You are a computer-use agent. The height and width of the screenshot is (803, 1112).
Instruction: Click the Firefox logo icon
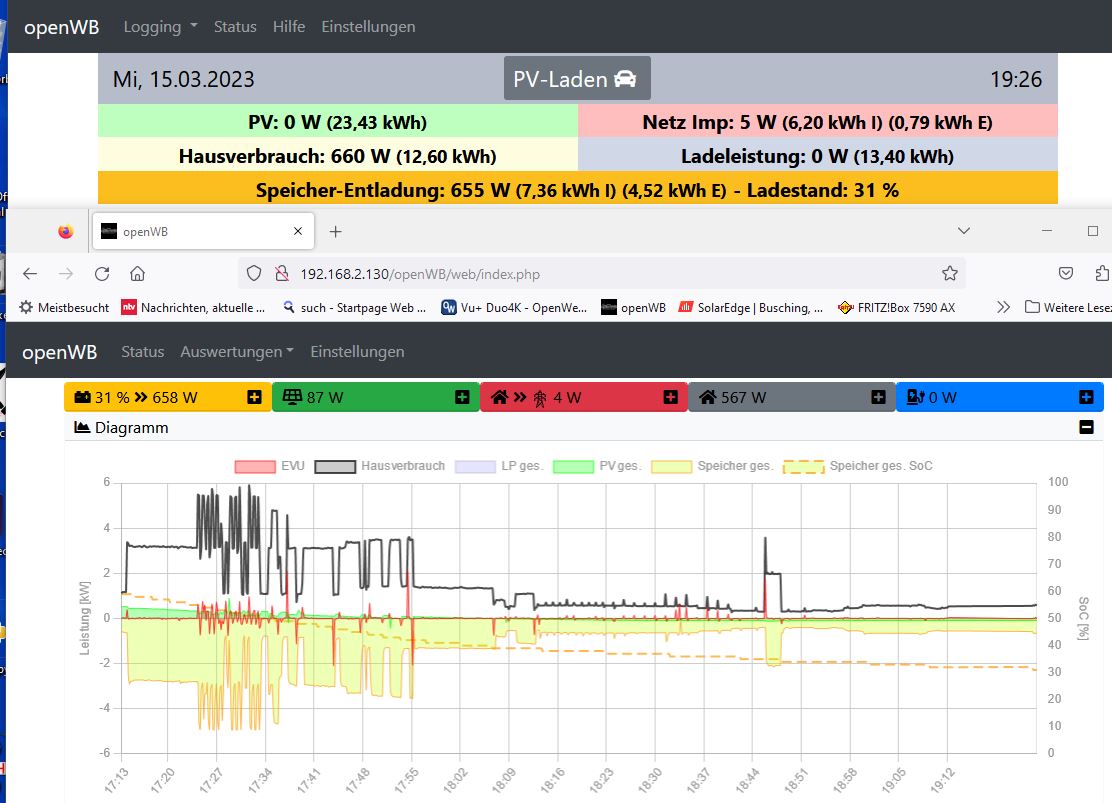pos(65,231)
